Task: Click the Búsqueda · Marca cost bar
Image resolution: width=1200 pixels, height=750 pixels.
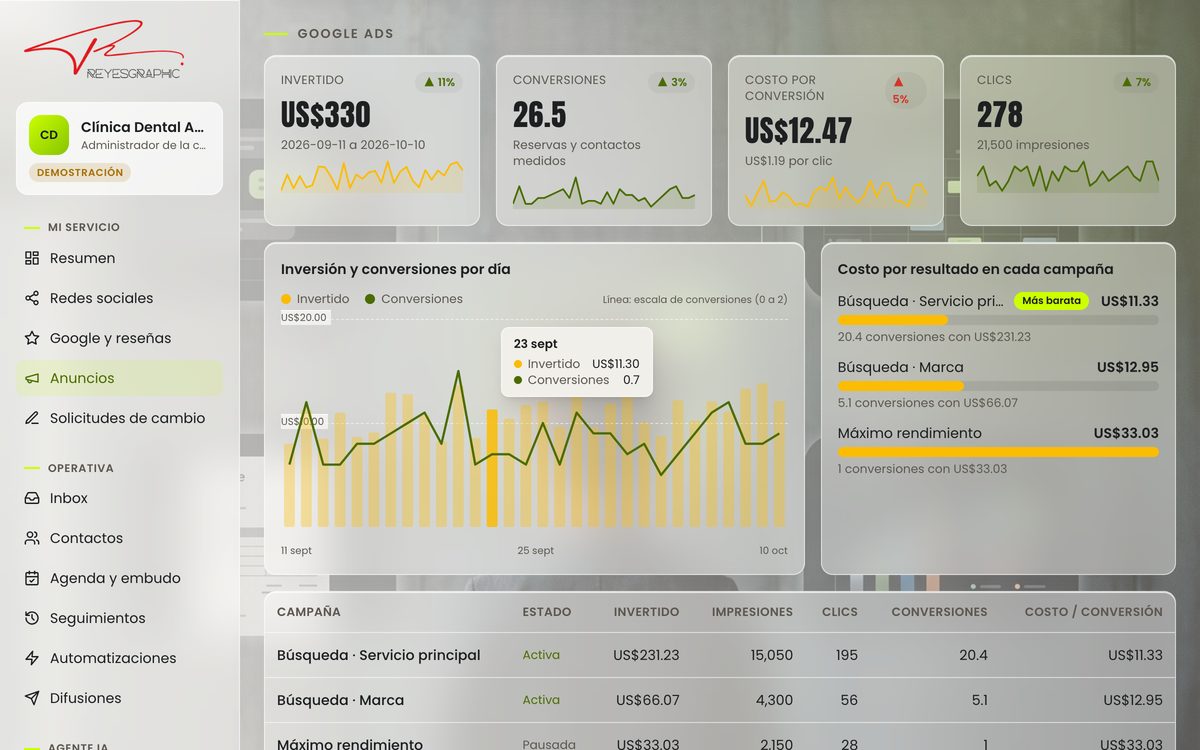Action: point(998,386)
